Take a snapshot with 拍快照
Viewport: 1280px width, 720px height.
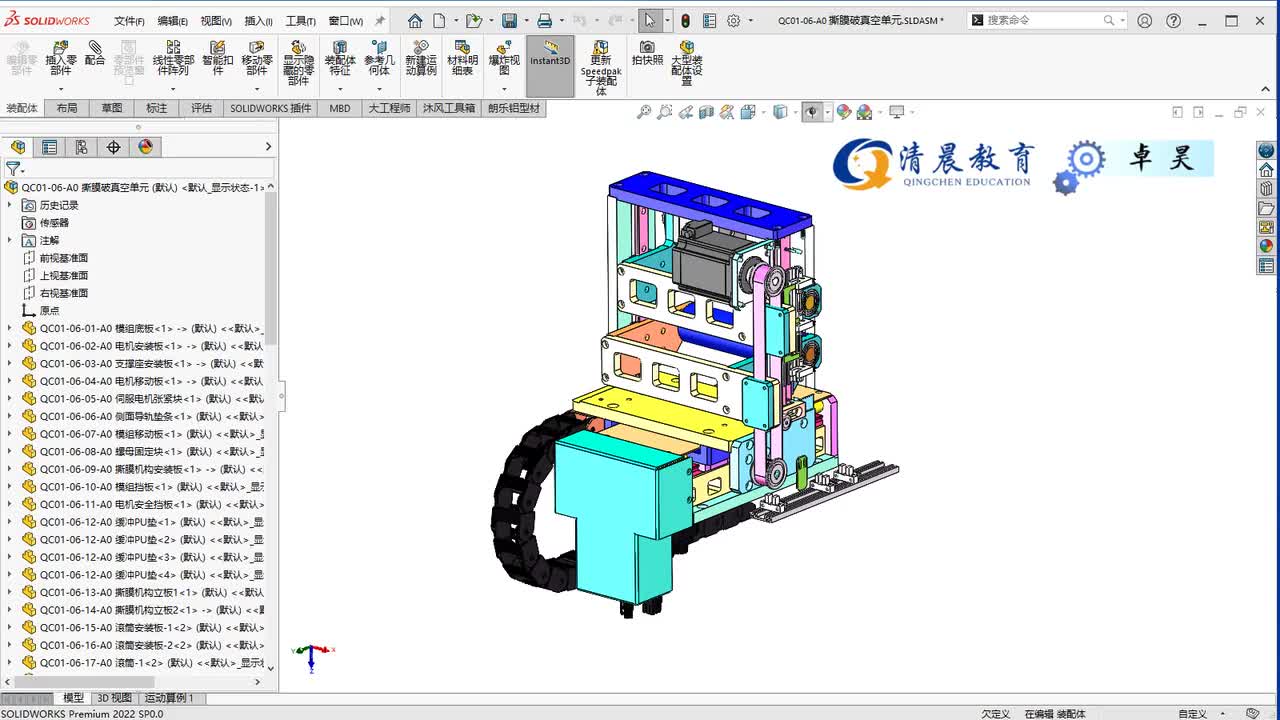[647, 53]
